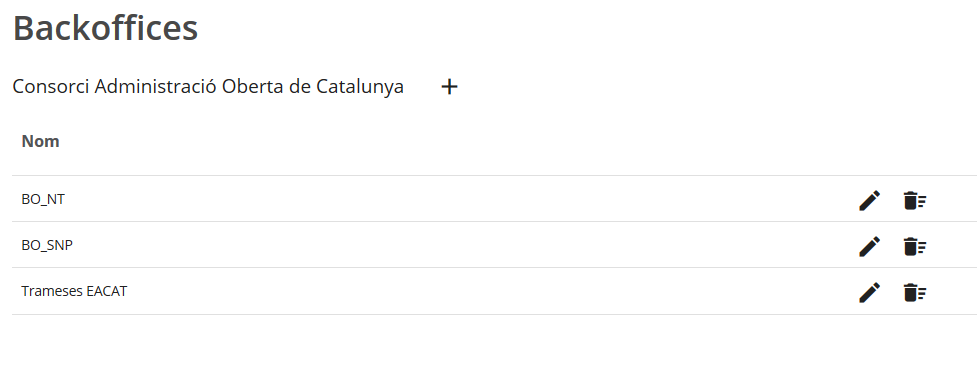Open pencil editor for BO_SNP
977x376 pixels.
pyautogui.click(x=870, y=247)
